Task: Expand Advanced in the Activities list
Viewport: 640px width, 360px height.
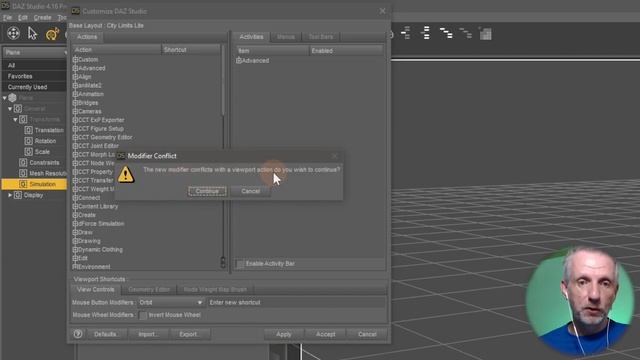Action: (x=239, y=60)
